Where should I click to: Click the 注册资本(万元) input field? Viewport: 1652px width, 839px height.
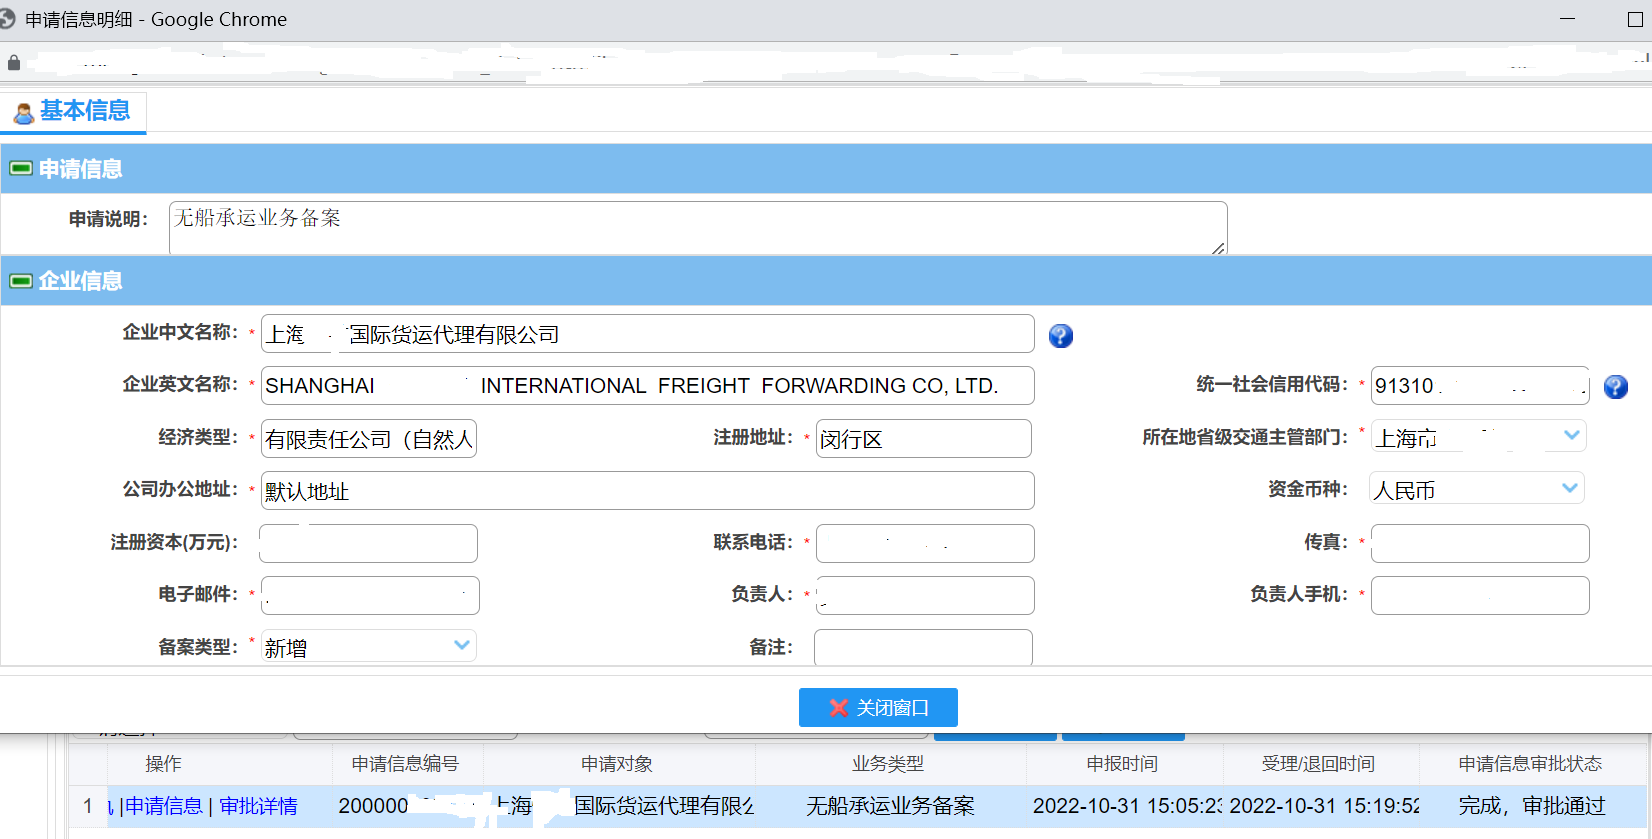[x=369, y=543]
